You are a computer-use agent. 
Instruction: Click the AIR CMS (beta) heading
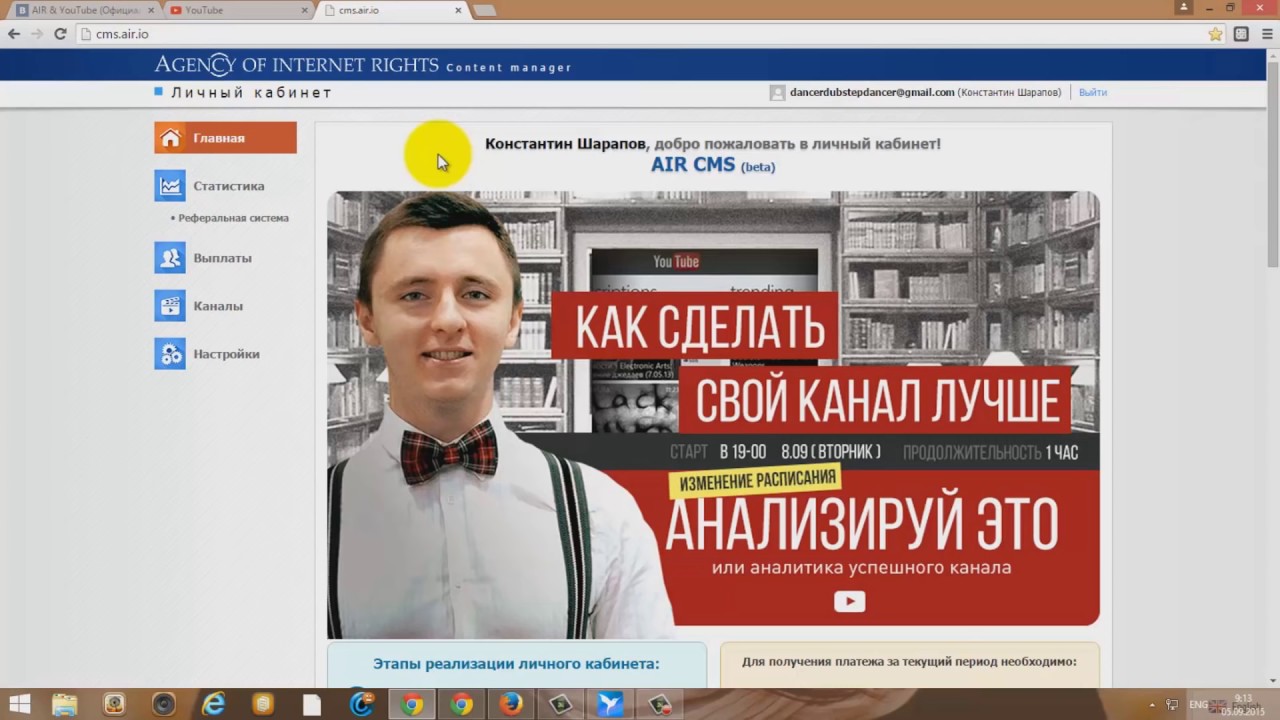pos(712,165)
